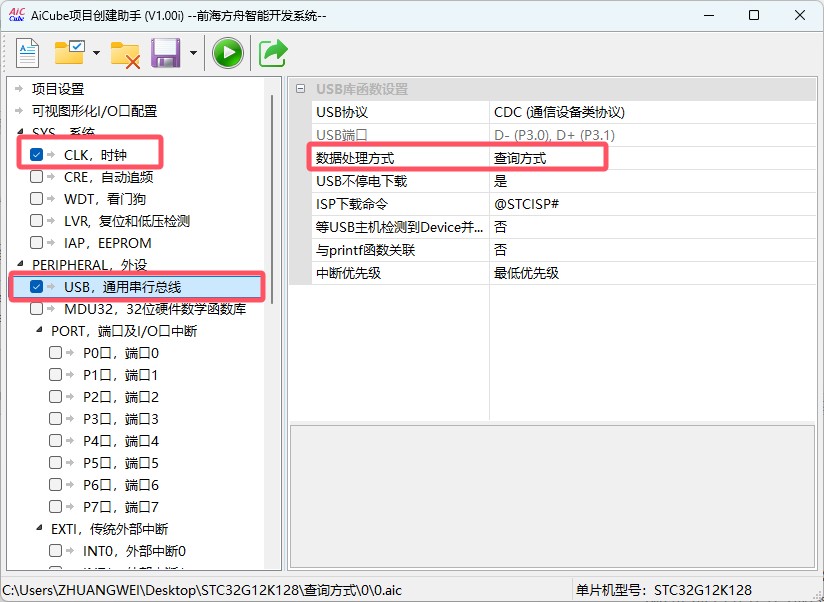Click the green export share icon

click(x=273, y=53)
